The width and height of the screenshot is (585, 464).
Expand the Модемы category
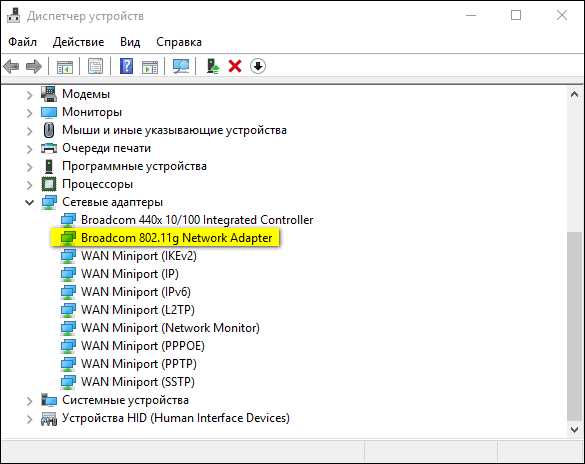pyautogui.click(x=29, y=95)
